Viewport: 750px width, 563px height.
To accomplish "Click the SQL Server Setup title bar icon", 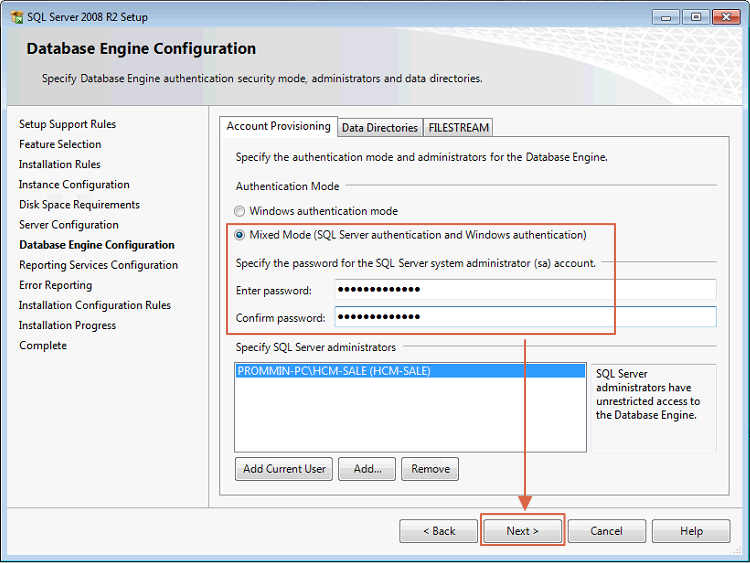I will (x=17, y=17).
